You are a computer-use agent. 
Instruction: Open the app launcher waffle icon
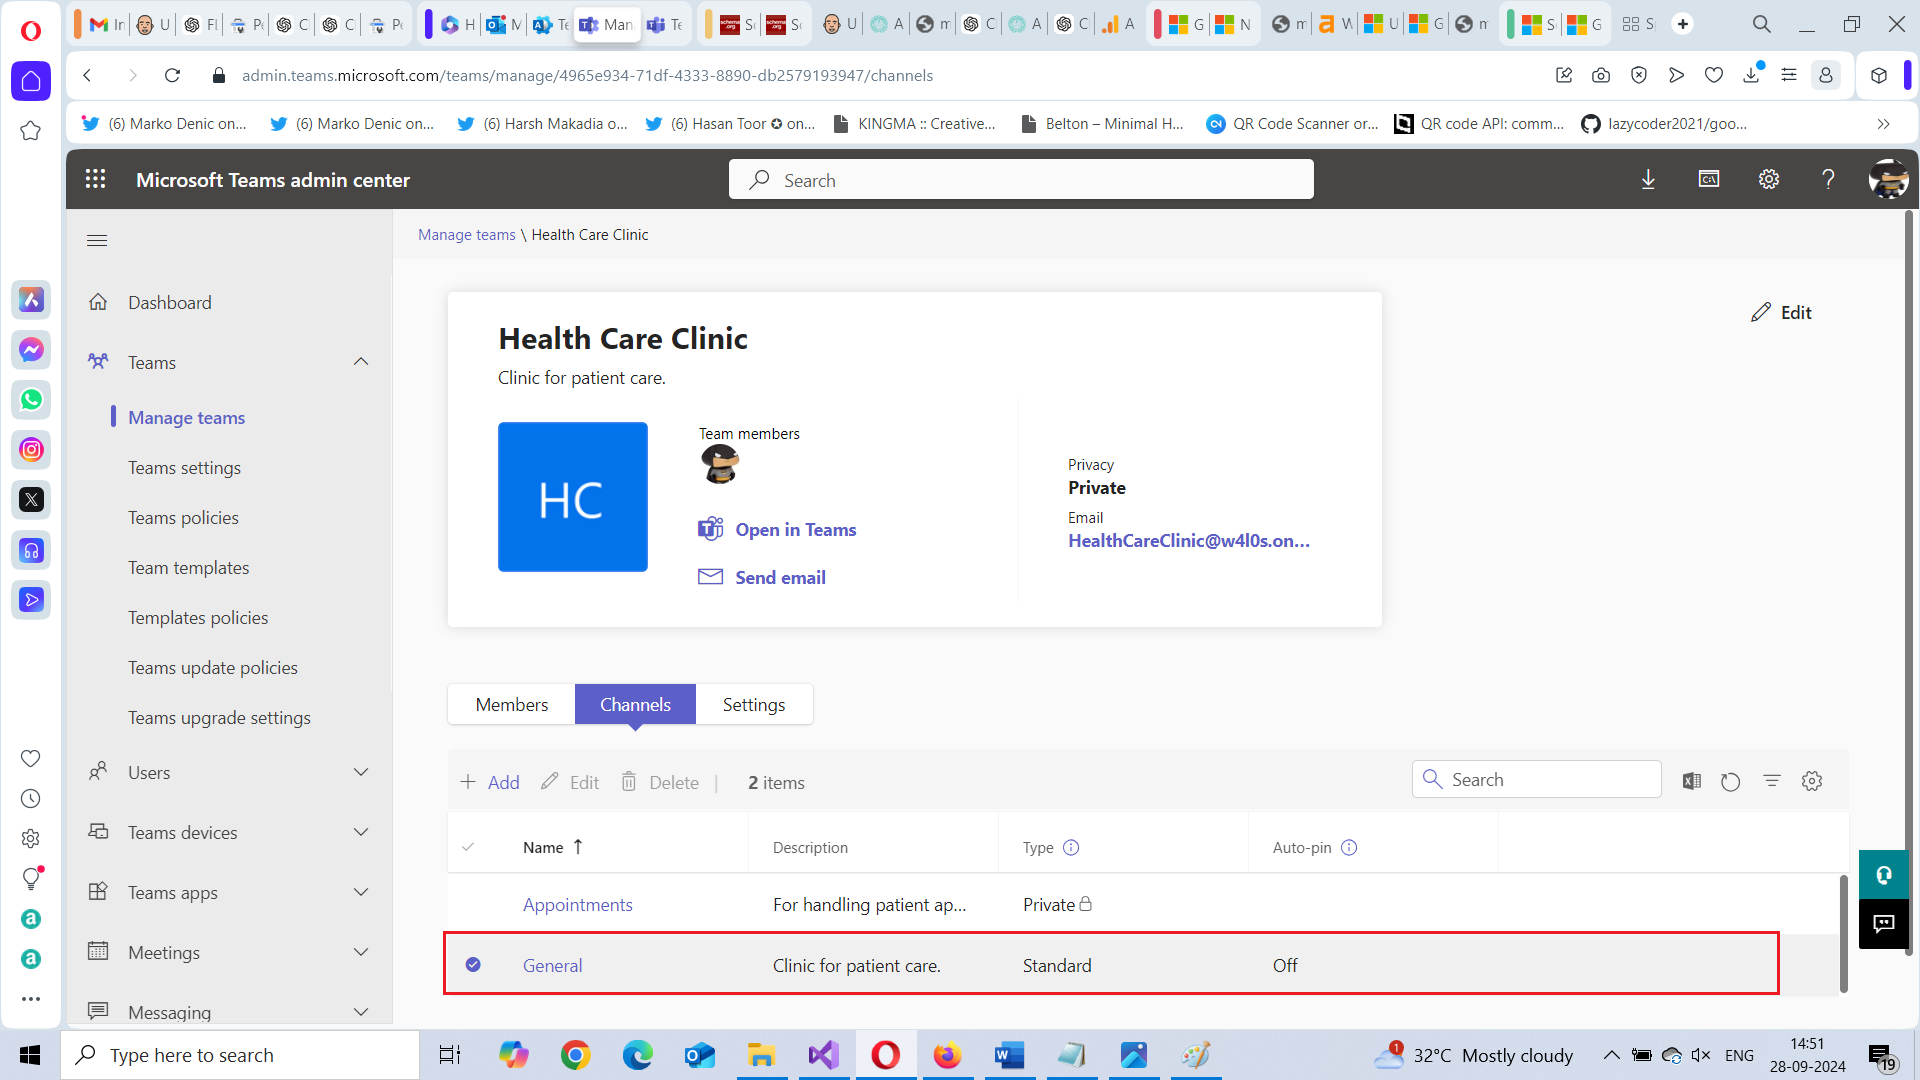pyautogui.click(x=95, y=179)
